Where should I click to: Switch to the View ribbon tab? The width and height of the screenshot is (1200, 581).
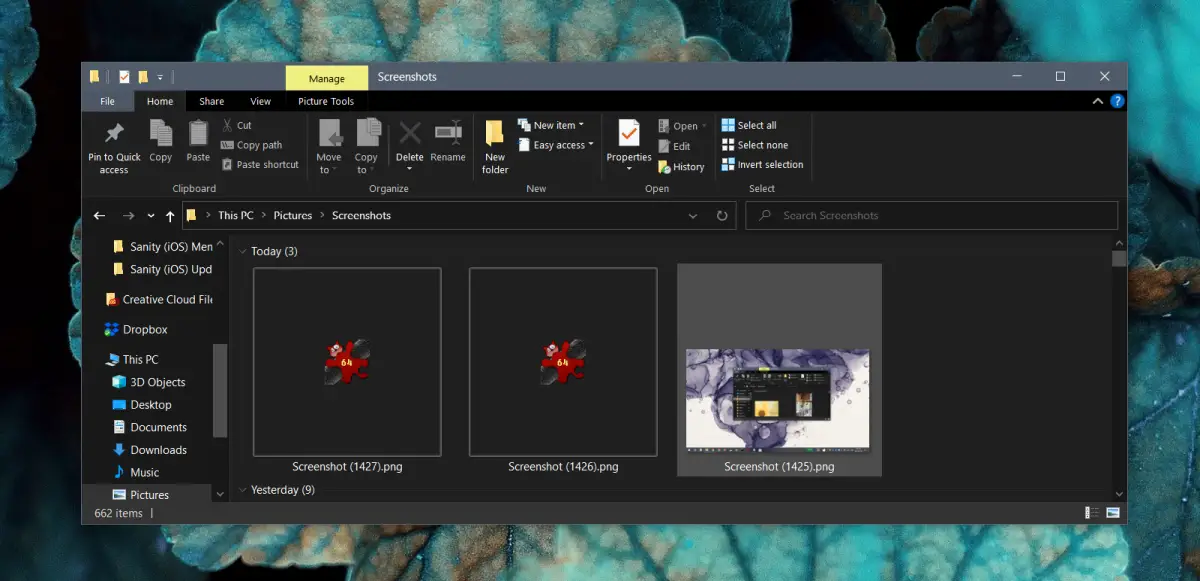(260, 101)
